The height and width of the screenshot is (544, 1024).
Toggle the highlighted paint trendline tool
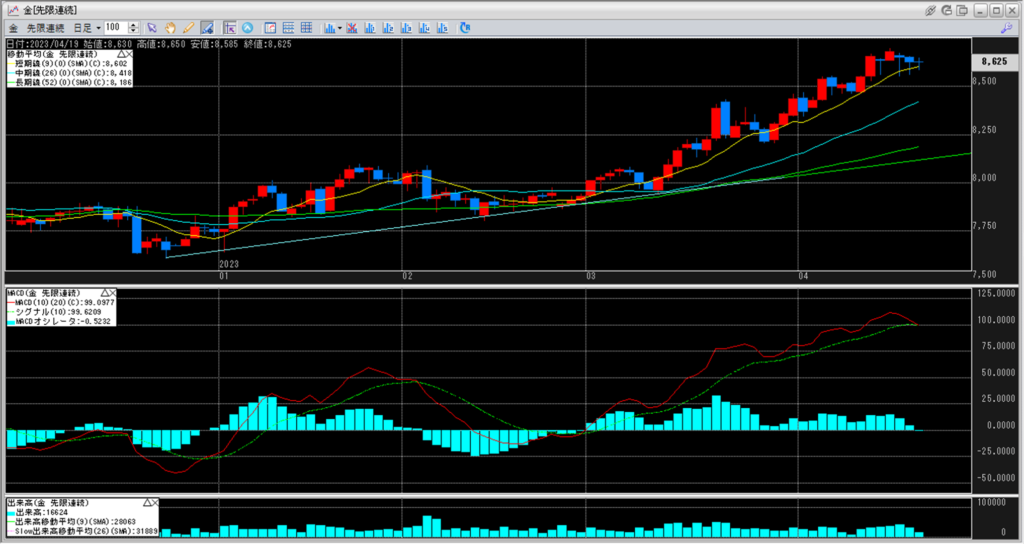[x=206, y=27]
